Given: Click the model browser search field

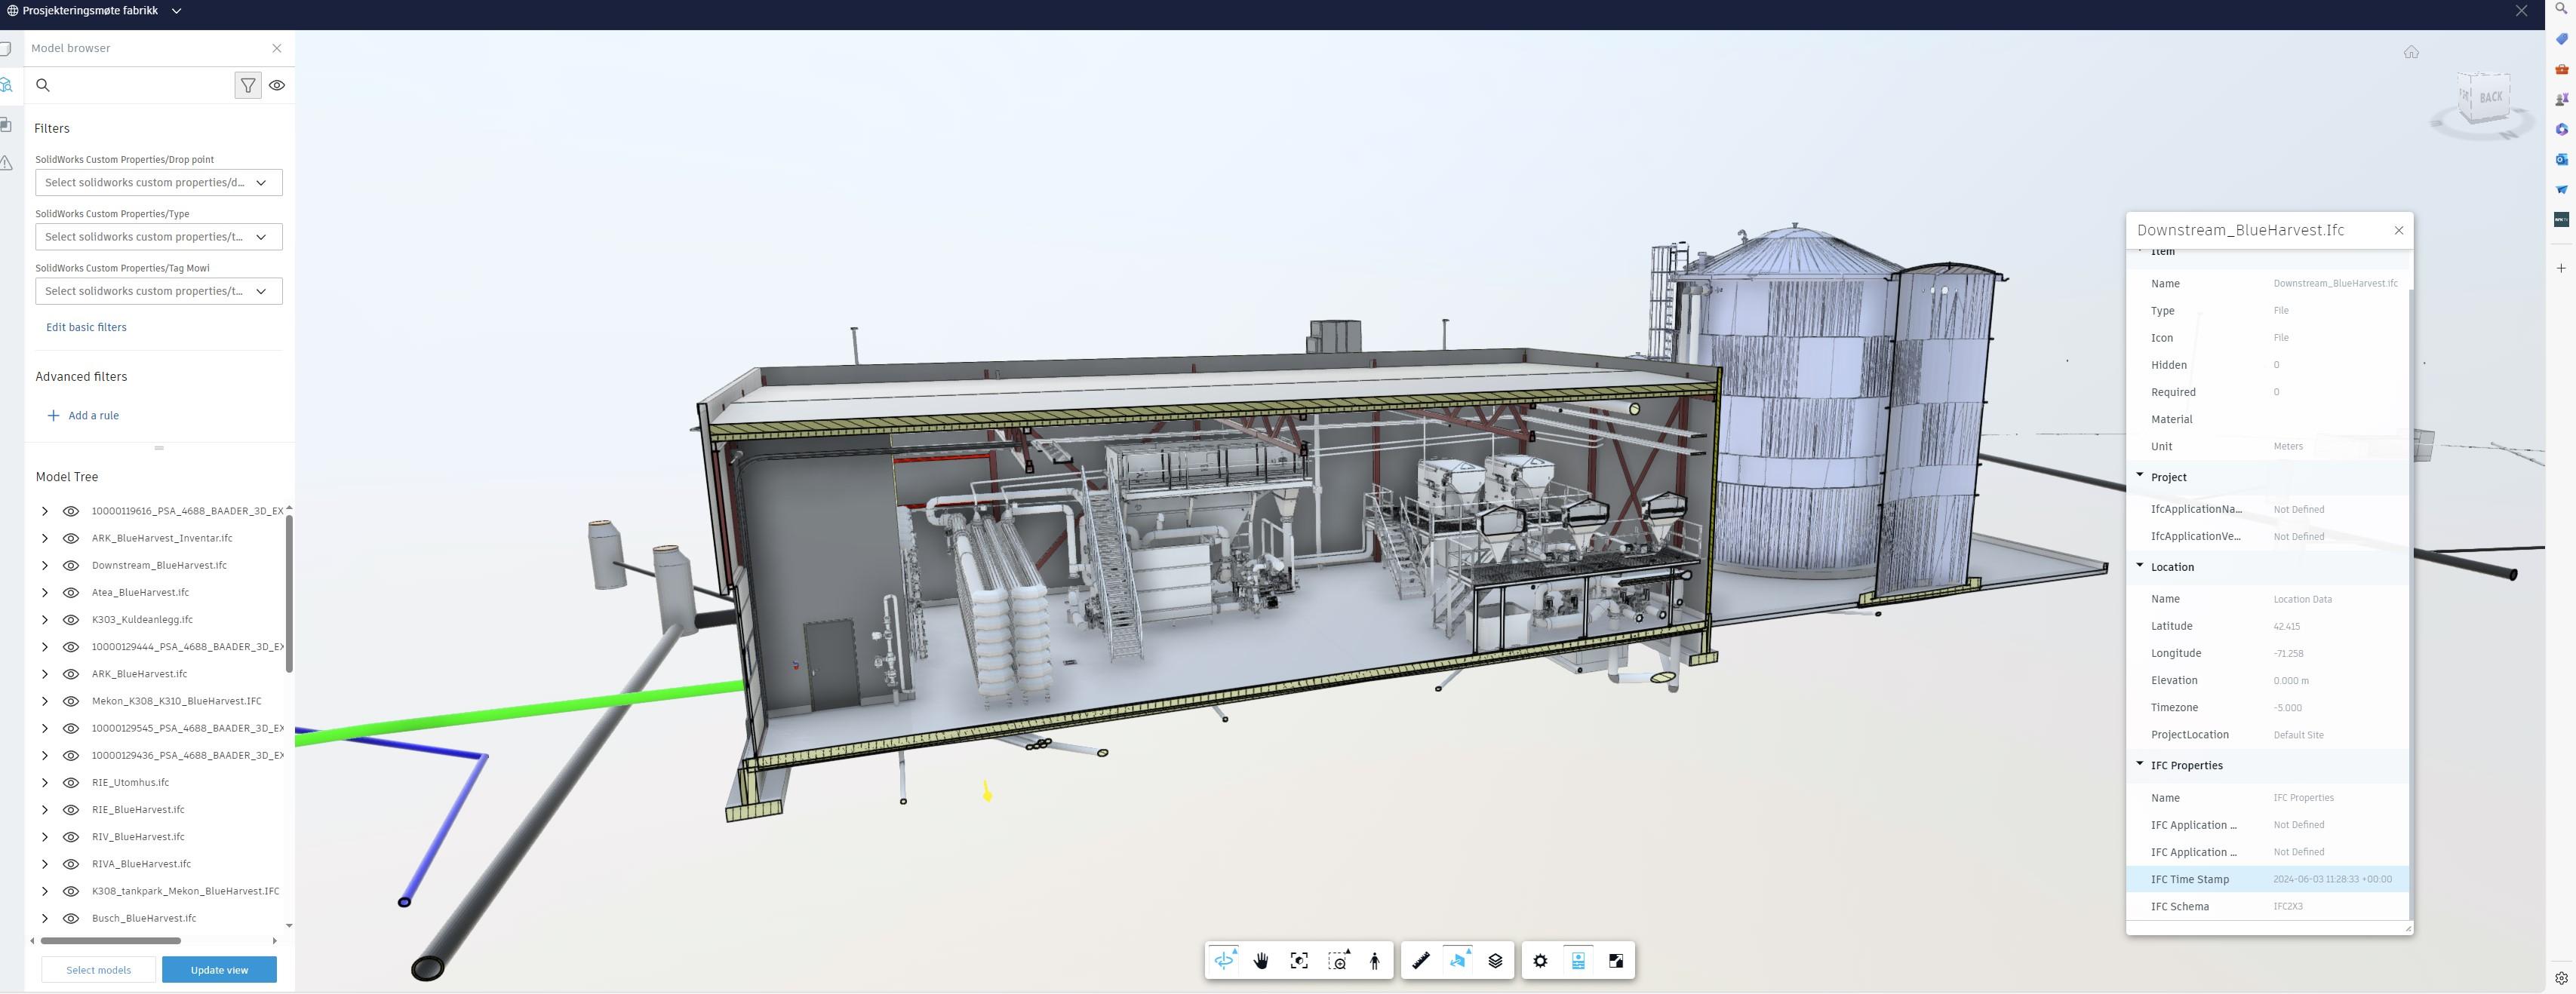Looking at the screenshot, I should click(x=135, y=86).
